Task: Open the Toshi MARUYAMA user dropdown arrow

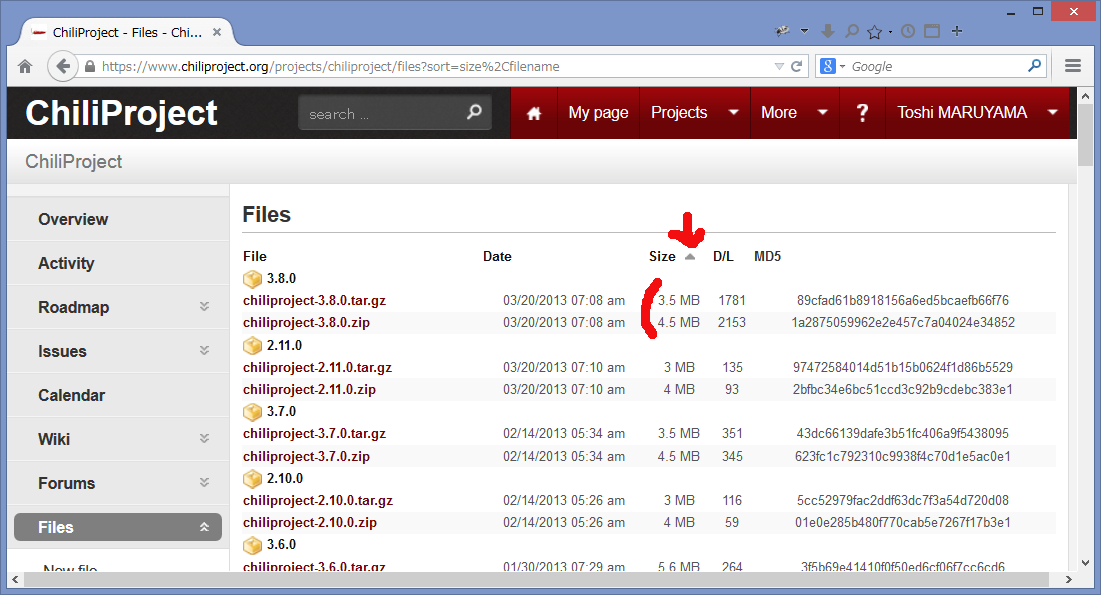Action: [1053, 112]
